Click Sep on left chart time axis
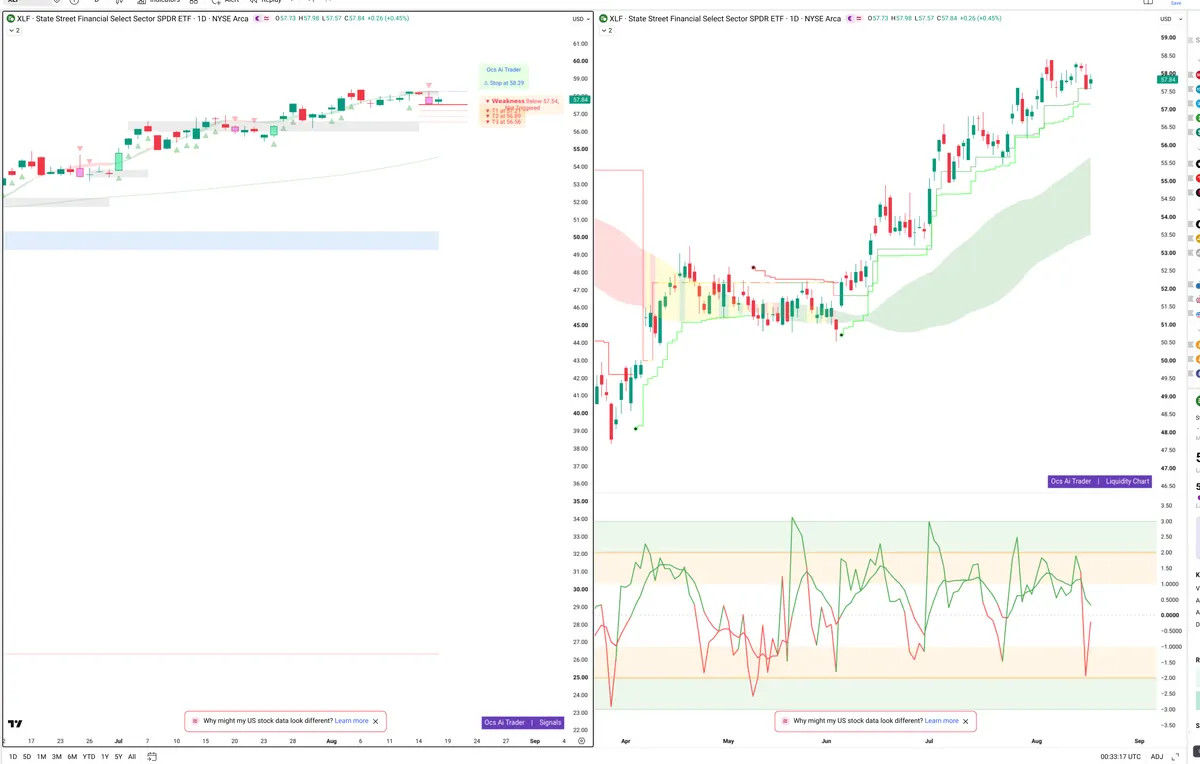Screen dimensions: 1200x764 [x=534, y=741]
